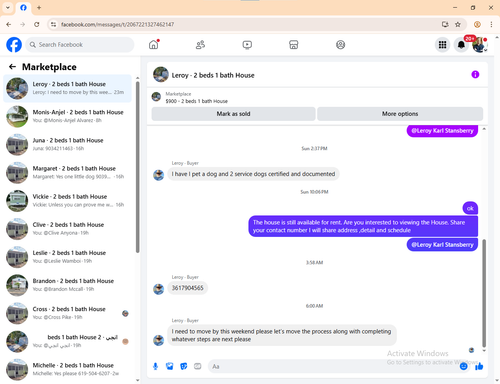The width and height of the screenshot is (500, 384).
Task: Open the Cross conversation
Action: [67, 313]
